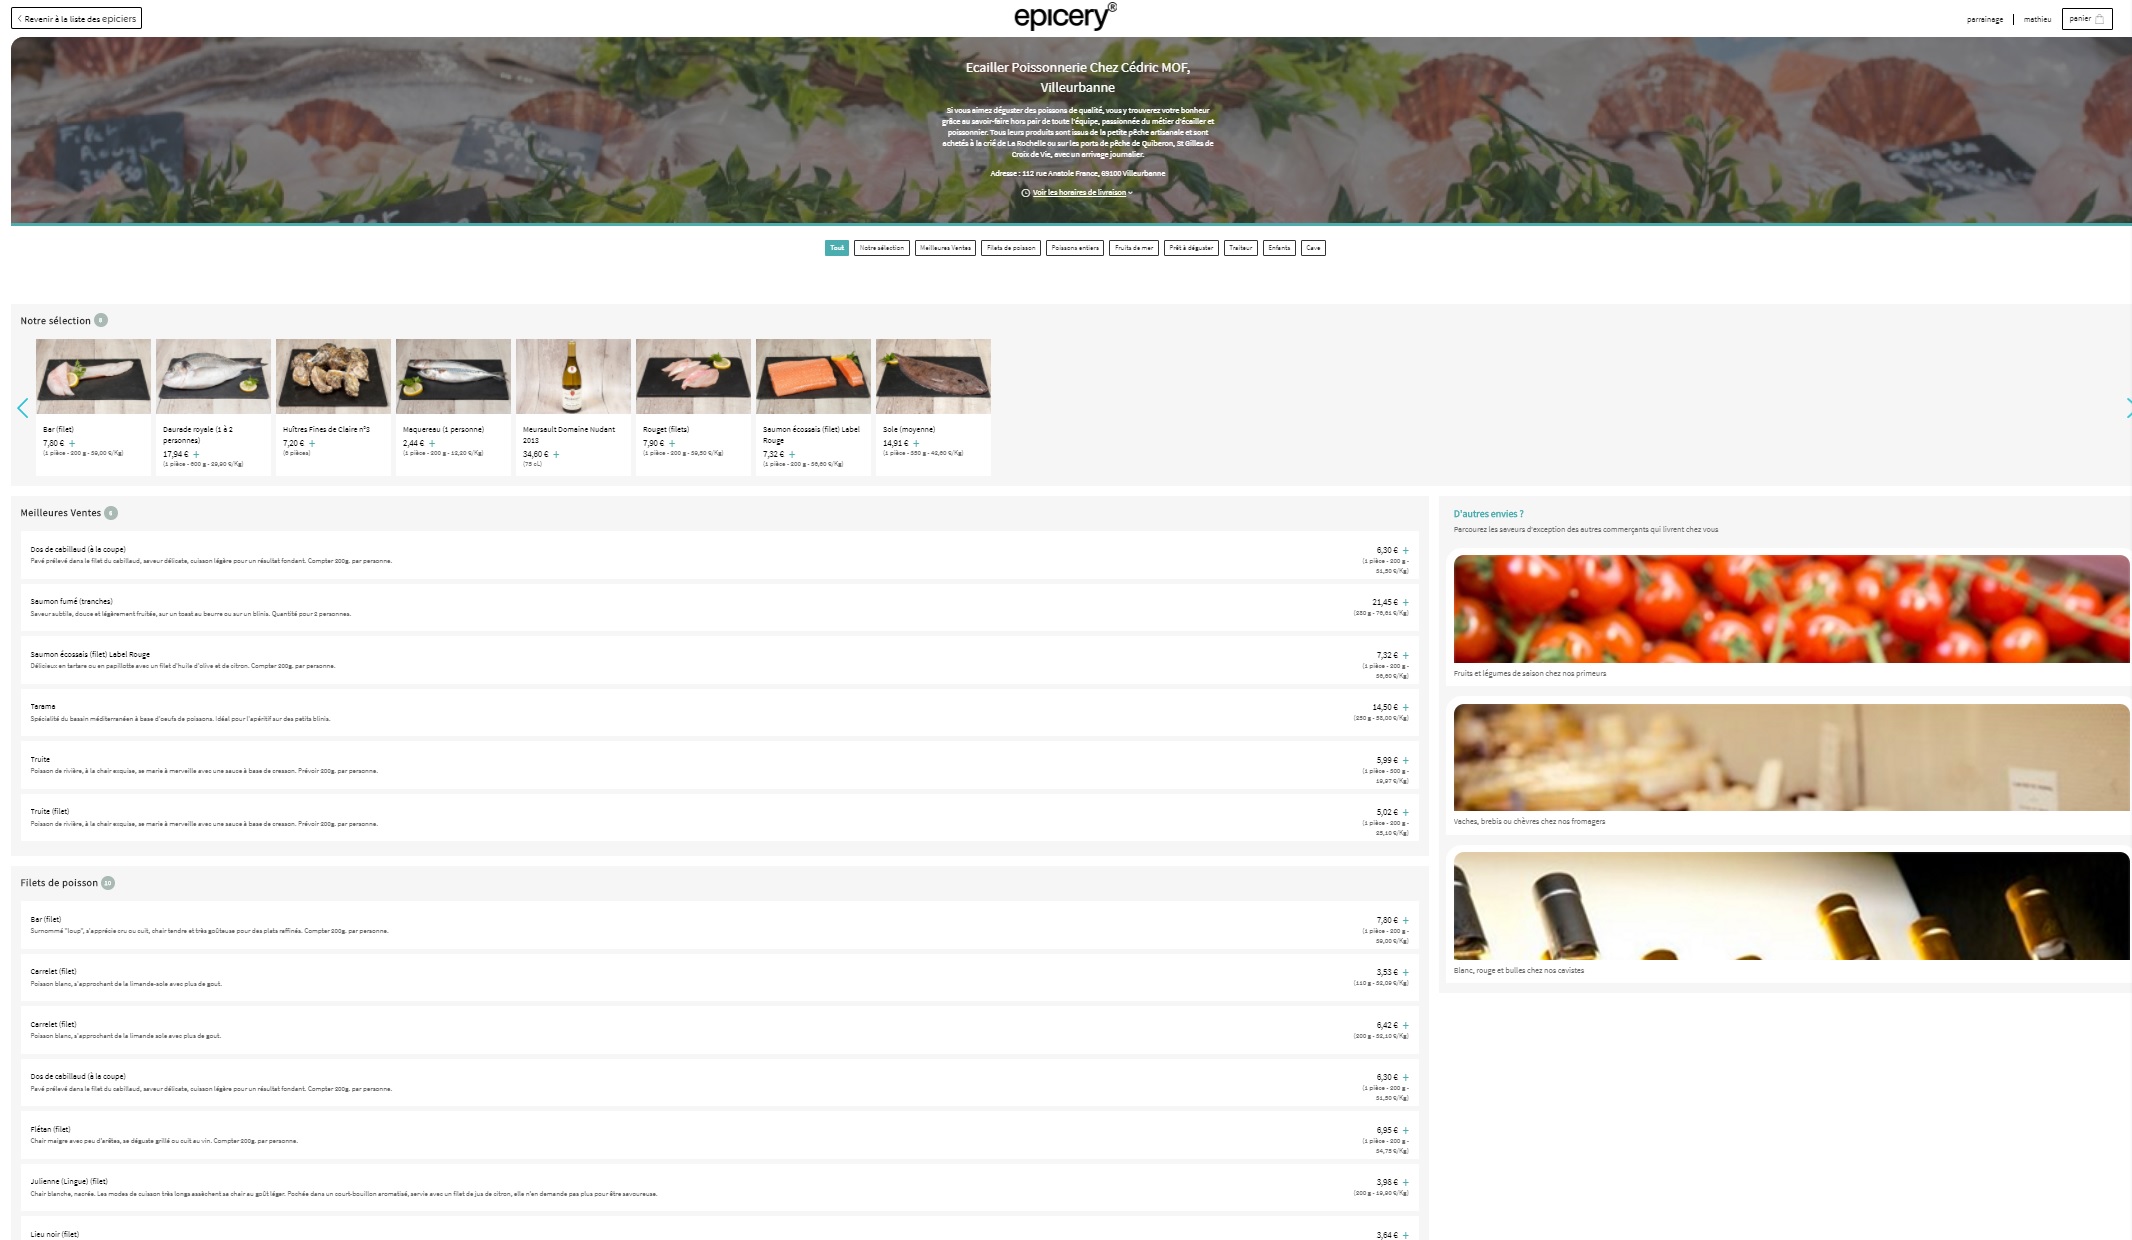
Task: Add Huîtres Fines de Claire n°3 plus icon
Action: pyautogui.click(x=312, y=443)
